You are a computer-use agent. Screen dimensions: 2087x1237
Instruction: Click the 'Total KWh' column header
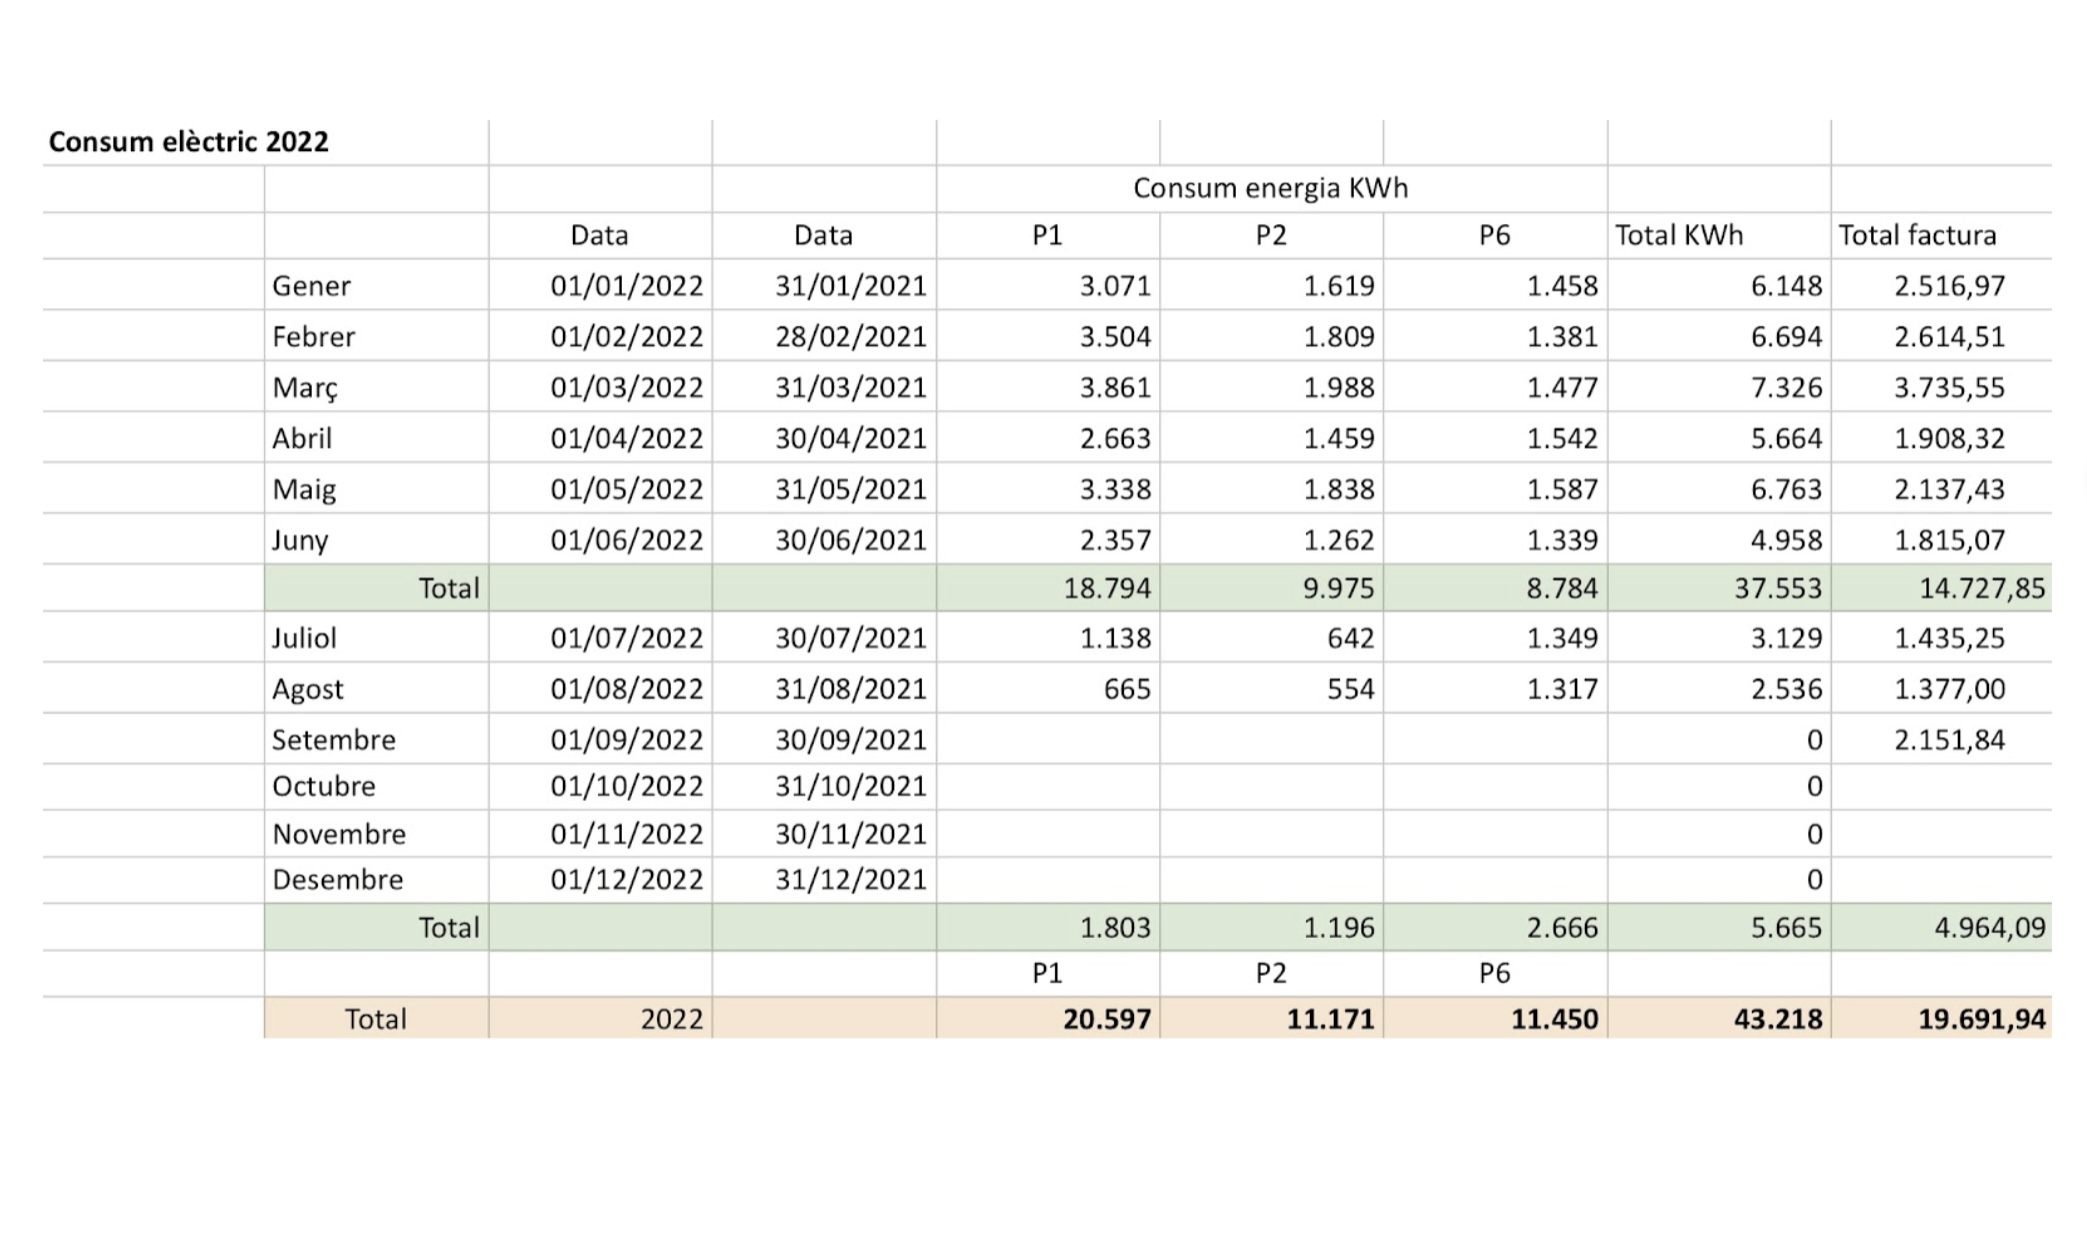[1679, 235]
